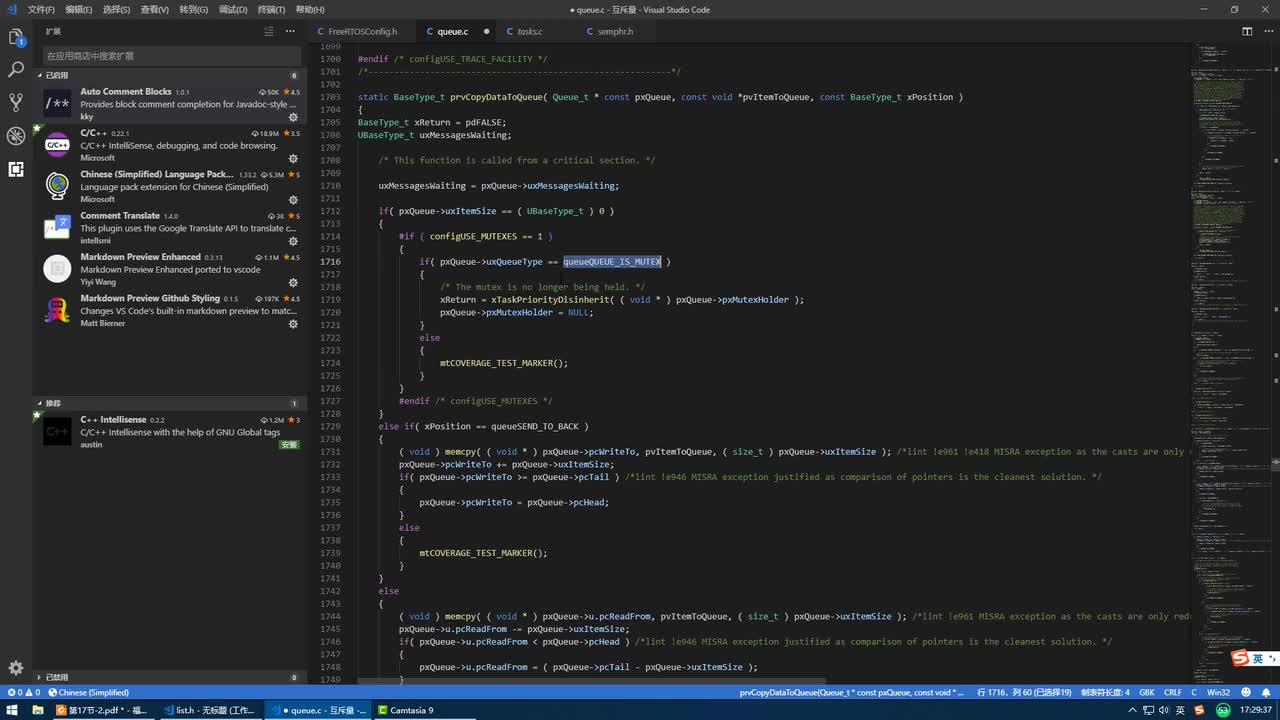Click prvCopyDataToQueue function scope in status bar
The image size is (1280, 720).
coord(852,692)
